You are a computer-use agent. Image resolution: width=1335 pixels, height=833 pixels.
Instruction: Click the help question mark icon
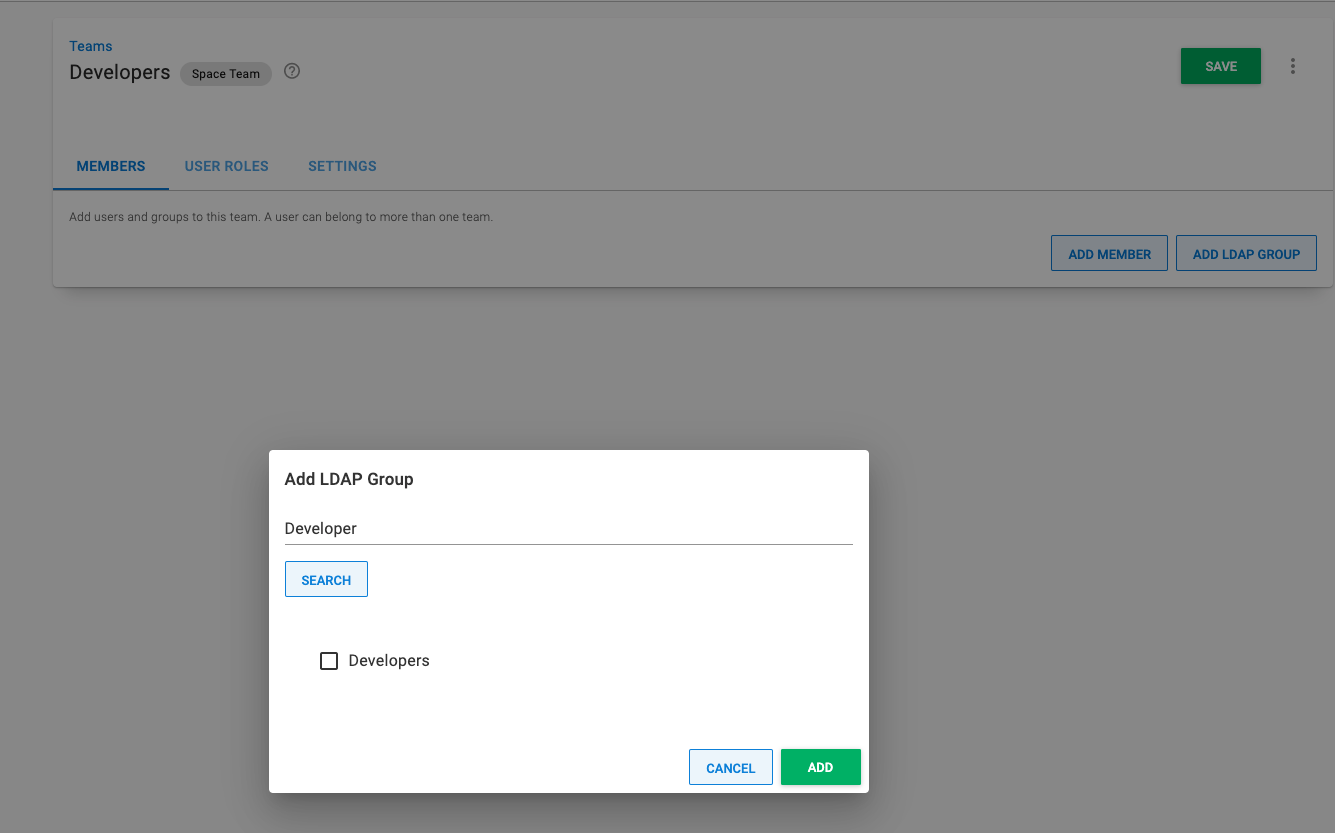click(291, 71)
